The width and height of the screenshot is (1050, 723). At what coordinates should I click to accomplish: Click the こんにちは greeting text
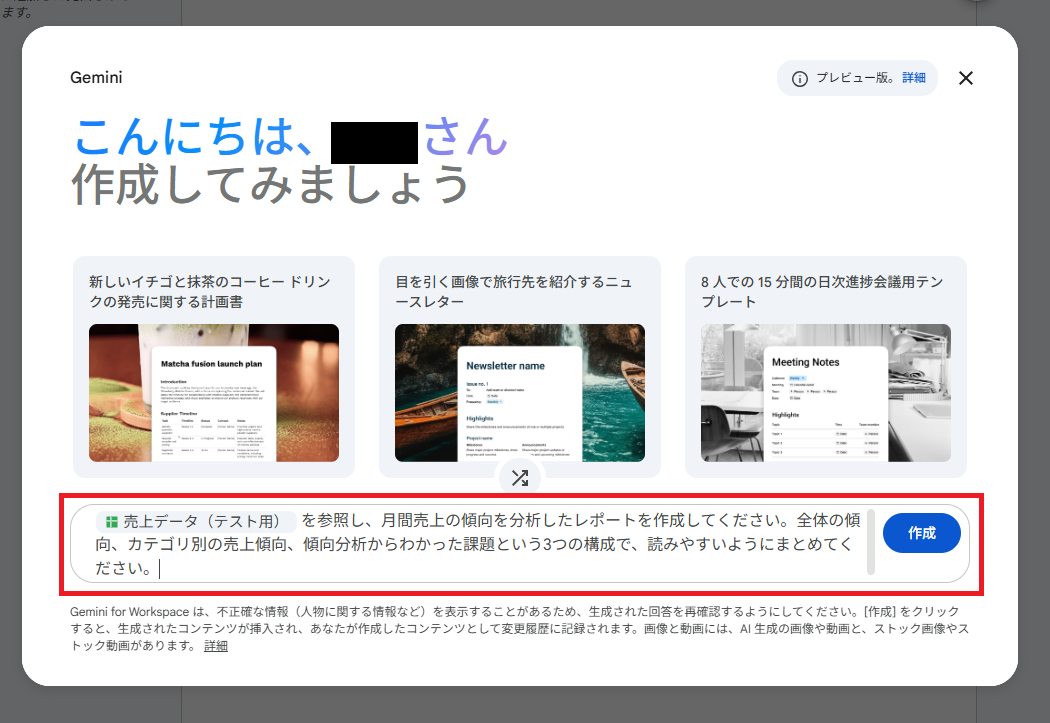coord(193,137)
